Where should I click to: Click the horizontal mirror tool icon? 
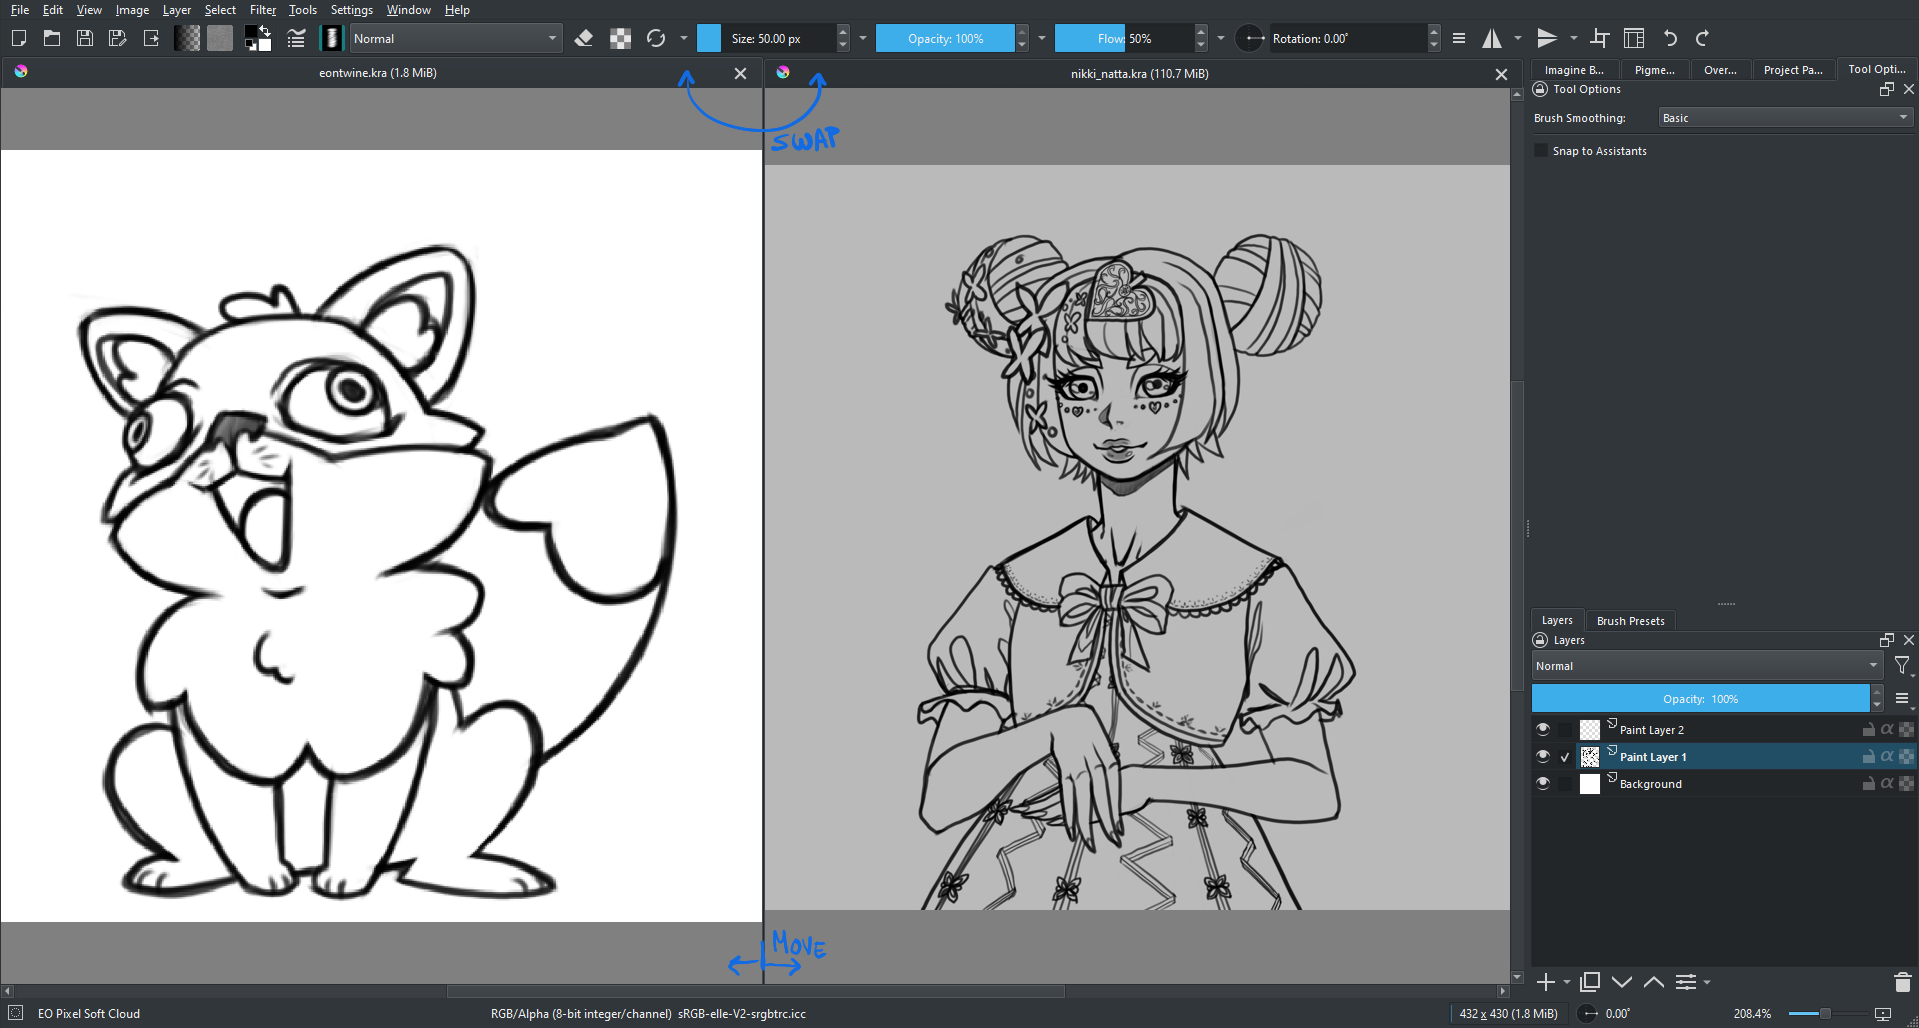click(x=1492, y=39)
